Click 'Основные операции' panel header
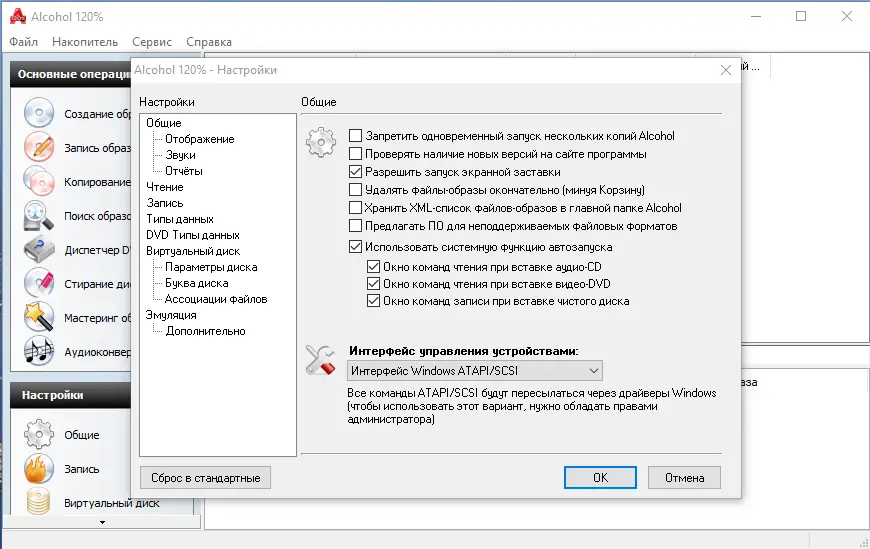 pos(71,74)
